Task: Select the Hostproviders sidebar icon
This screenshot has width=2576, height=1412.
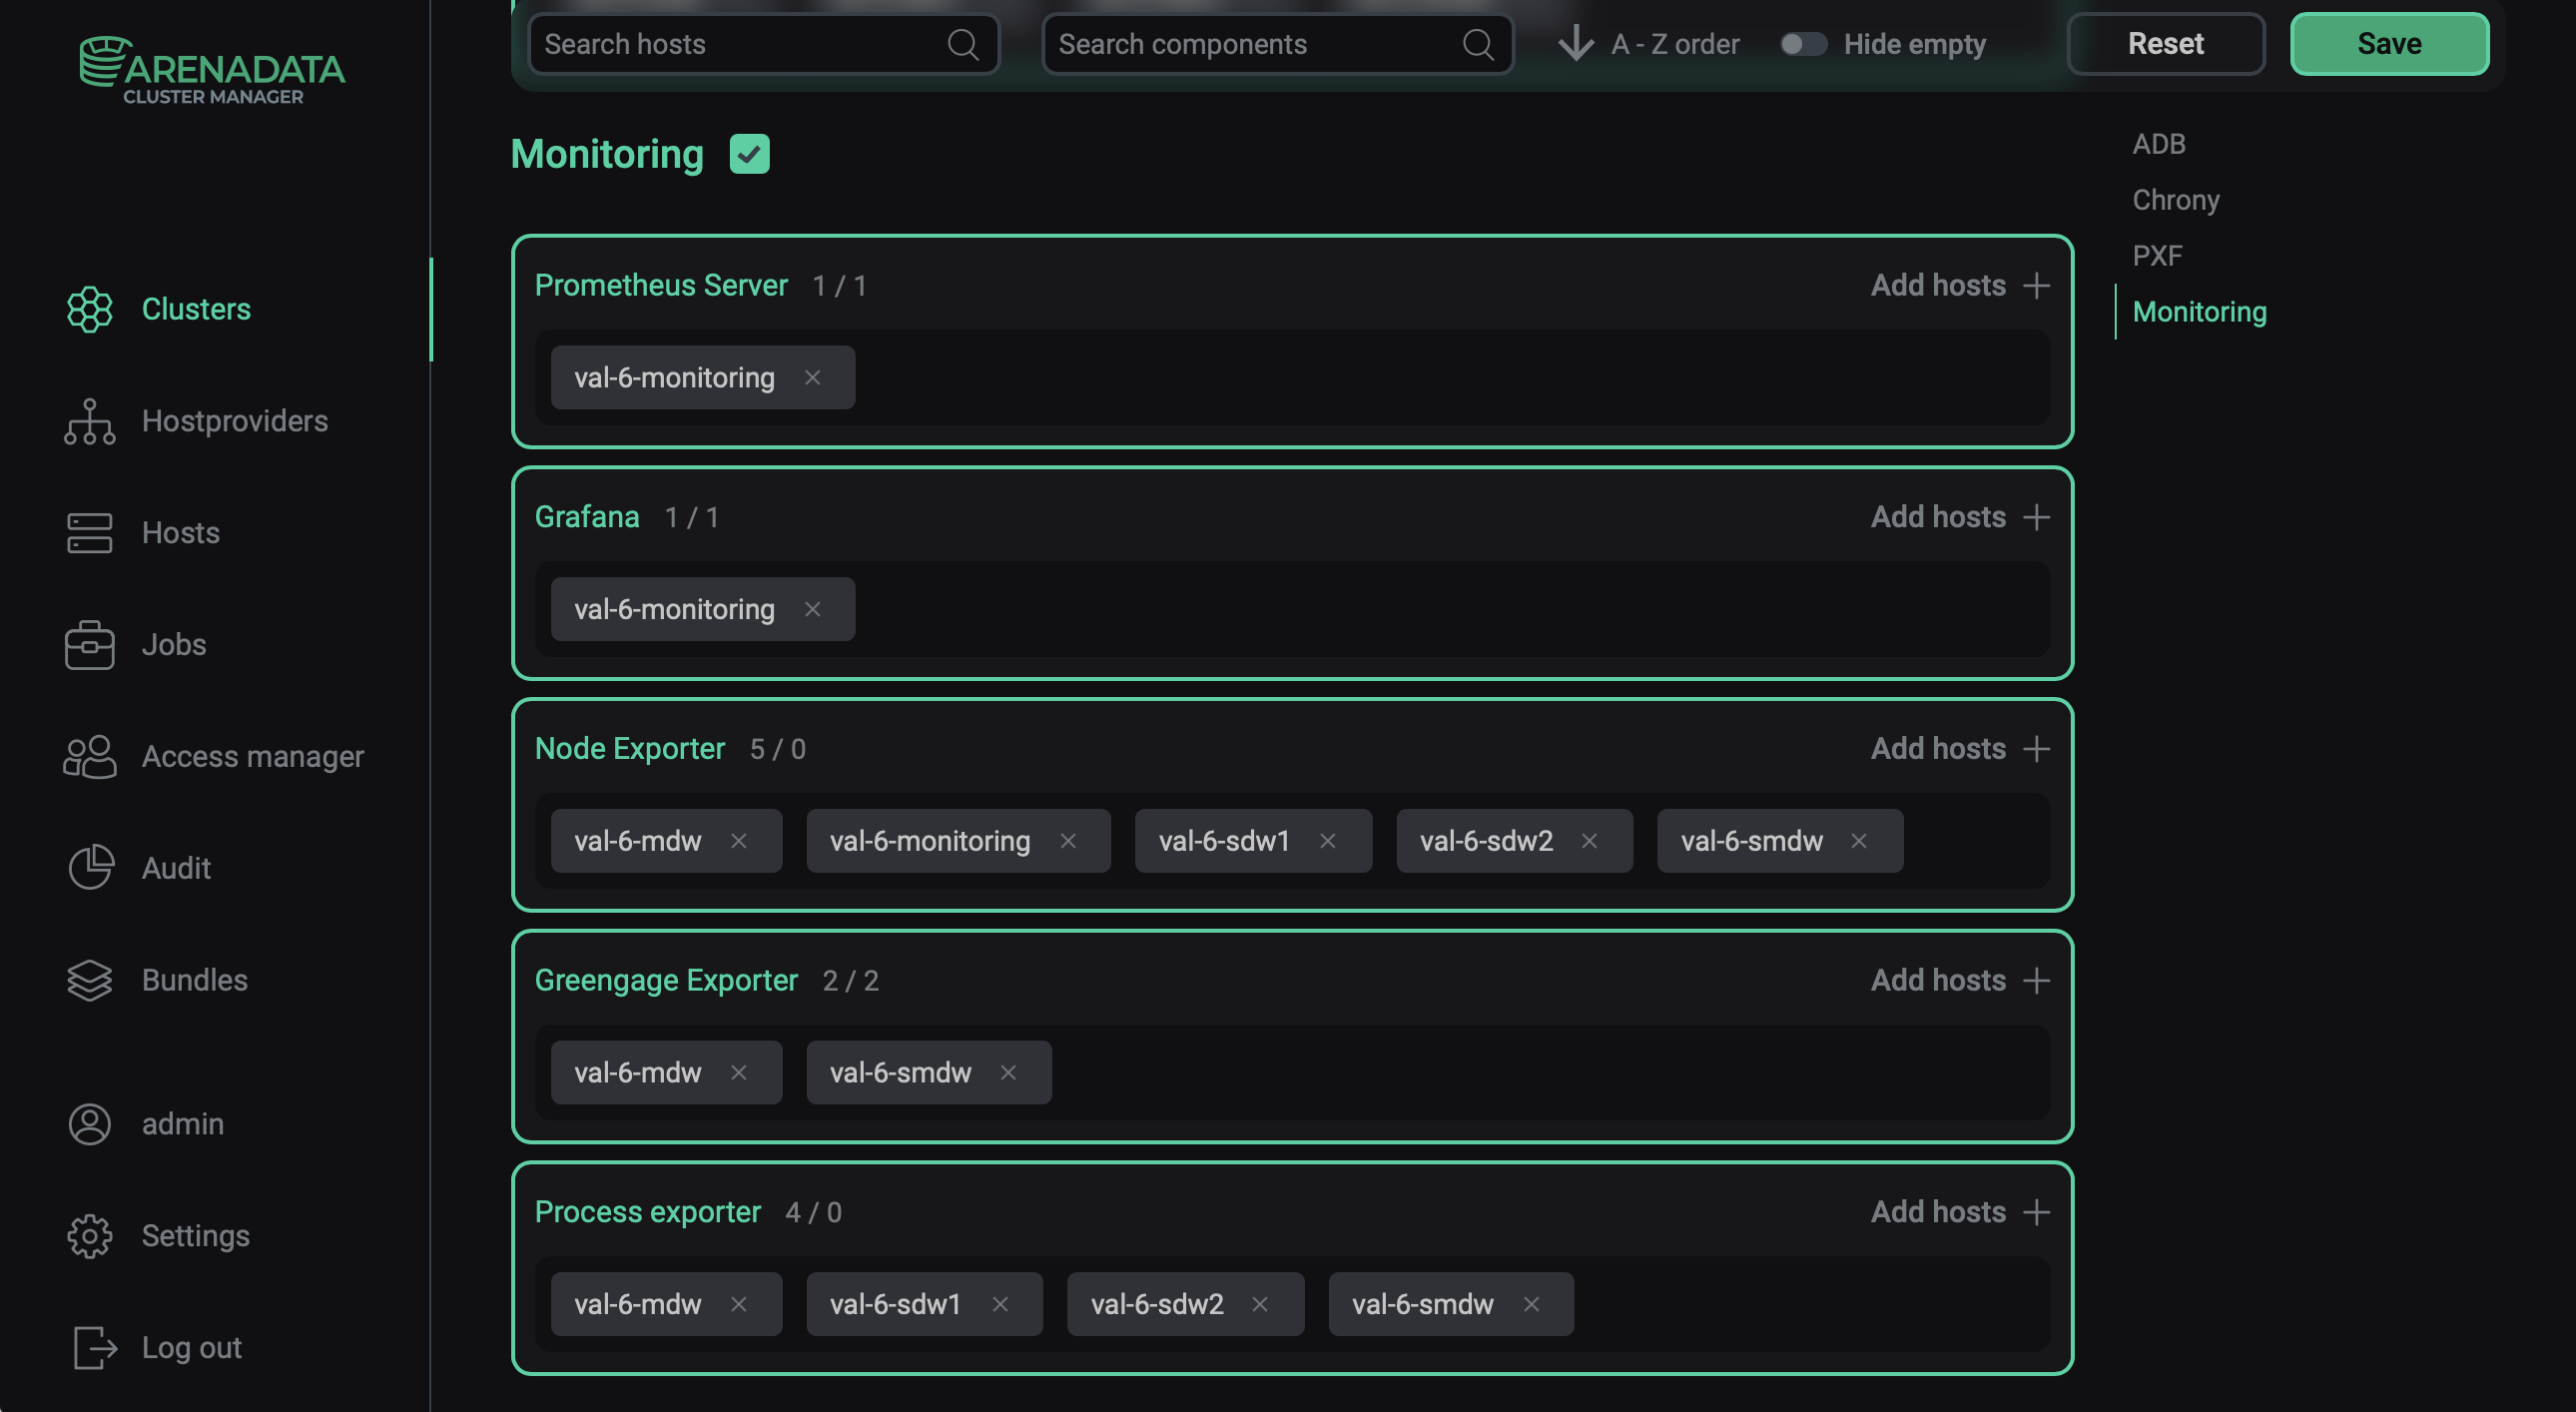Action: coord(89,422)
